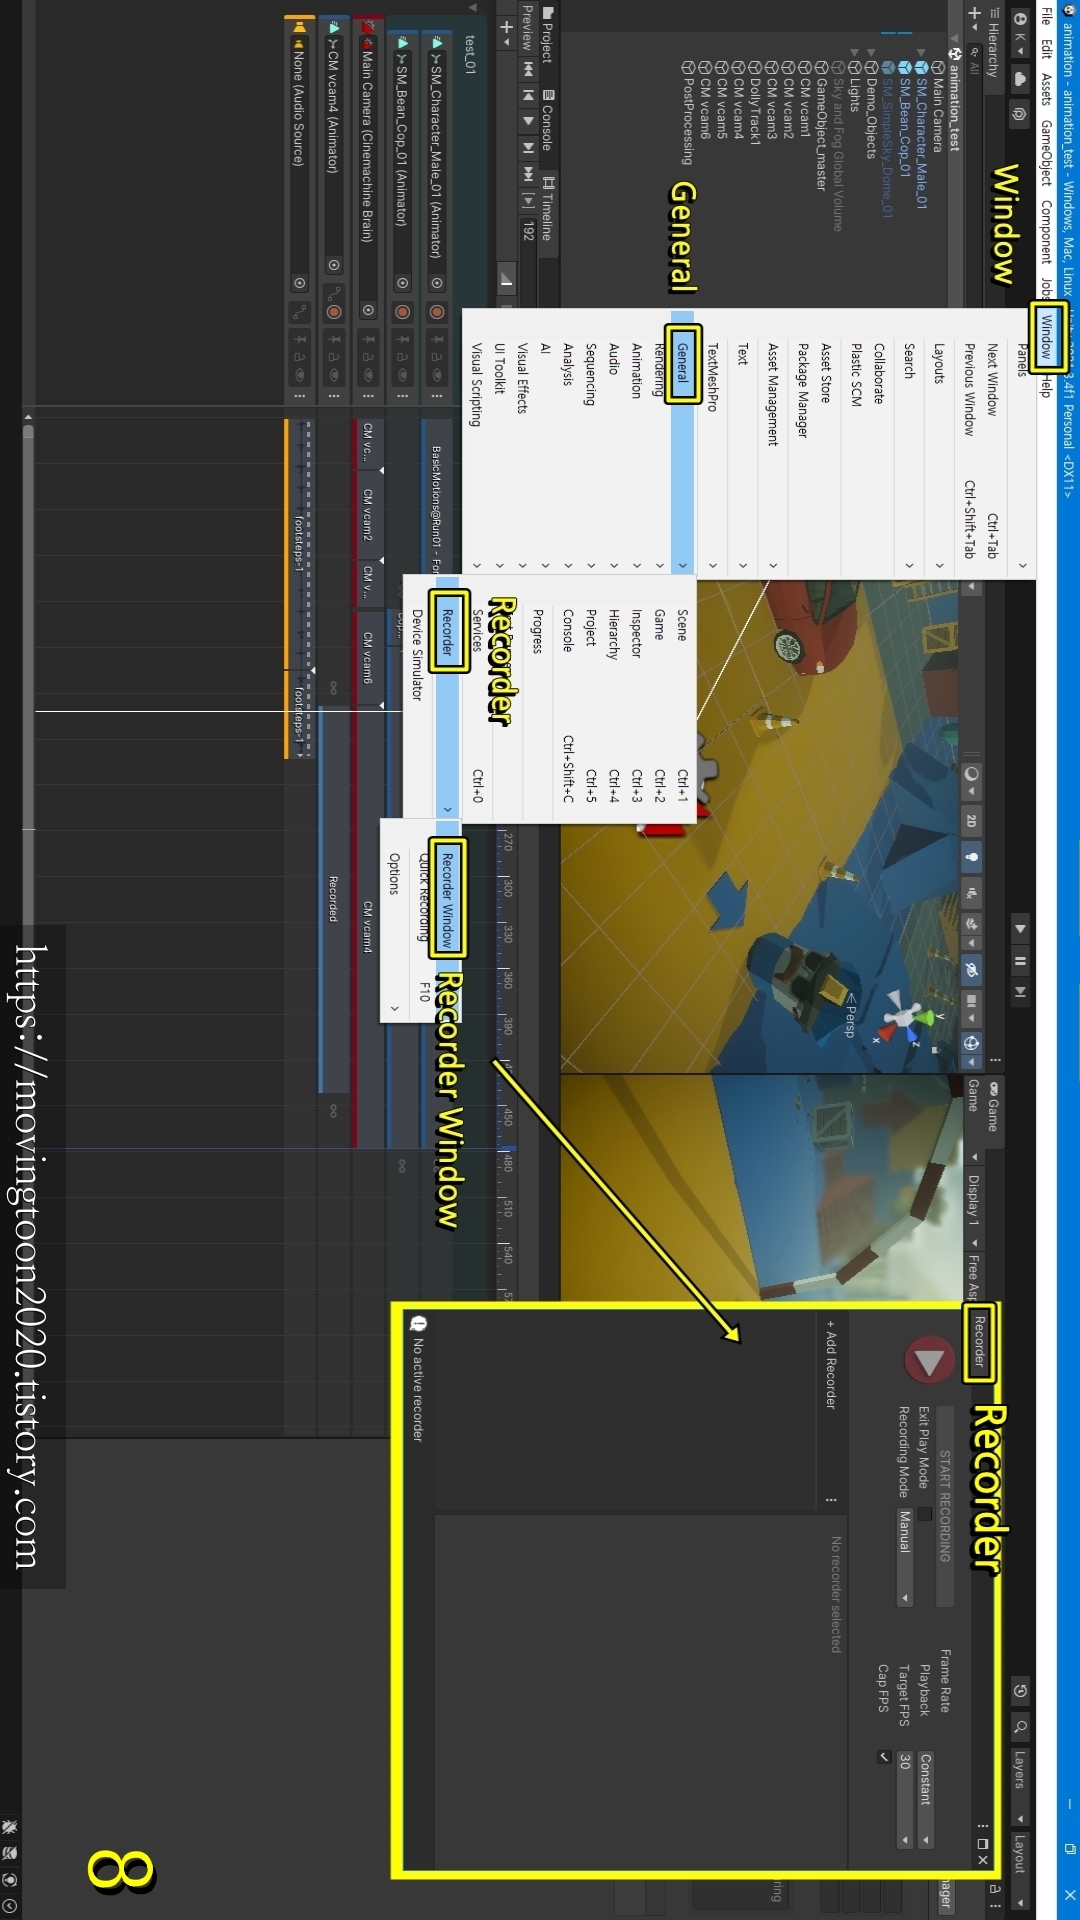Collapse the animation_test scene in Hierarchy
The width and height of the screenshot is (1080, 1920).
tap(954, 40)
